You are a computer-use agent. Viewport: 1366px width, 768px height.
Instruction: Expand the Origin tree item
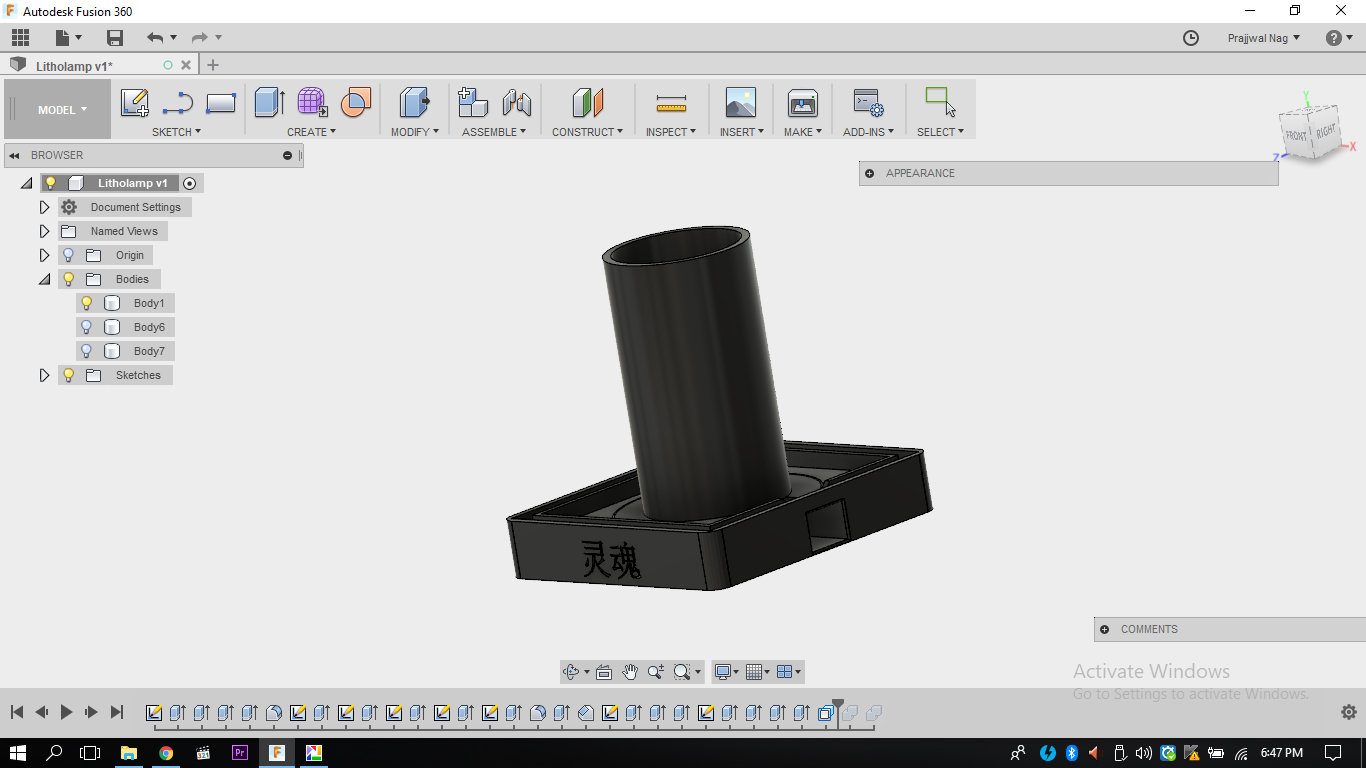(44, 255)
